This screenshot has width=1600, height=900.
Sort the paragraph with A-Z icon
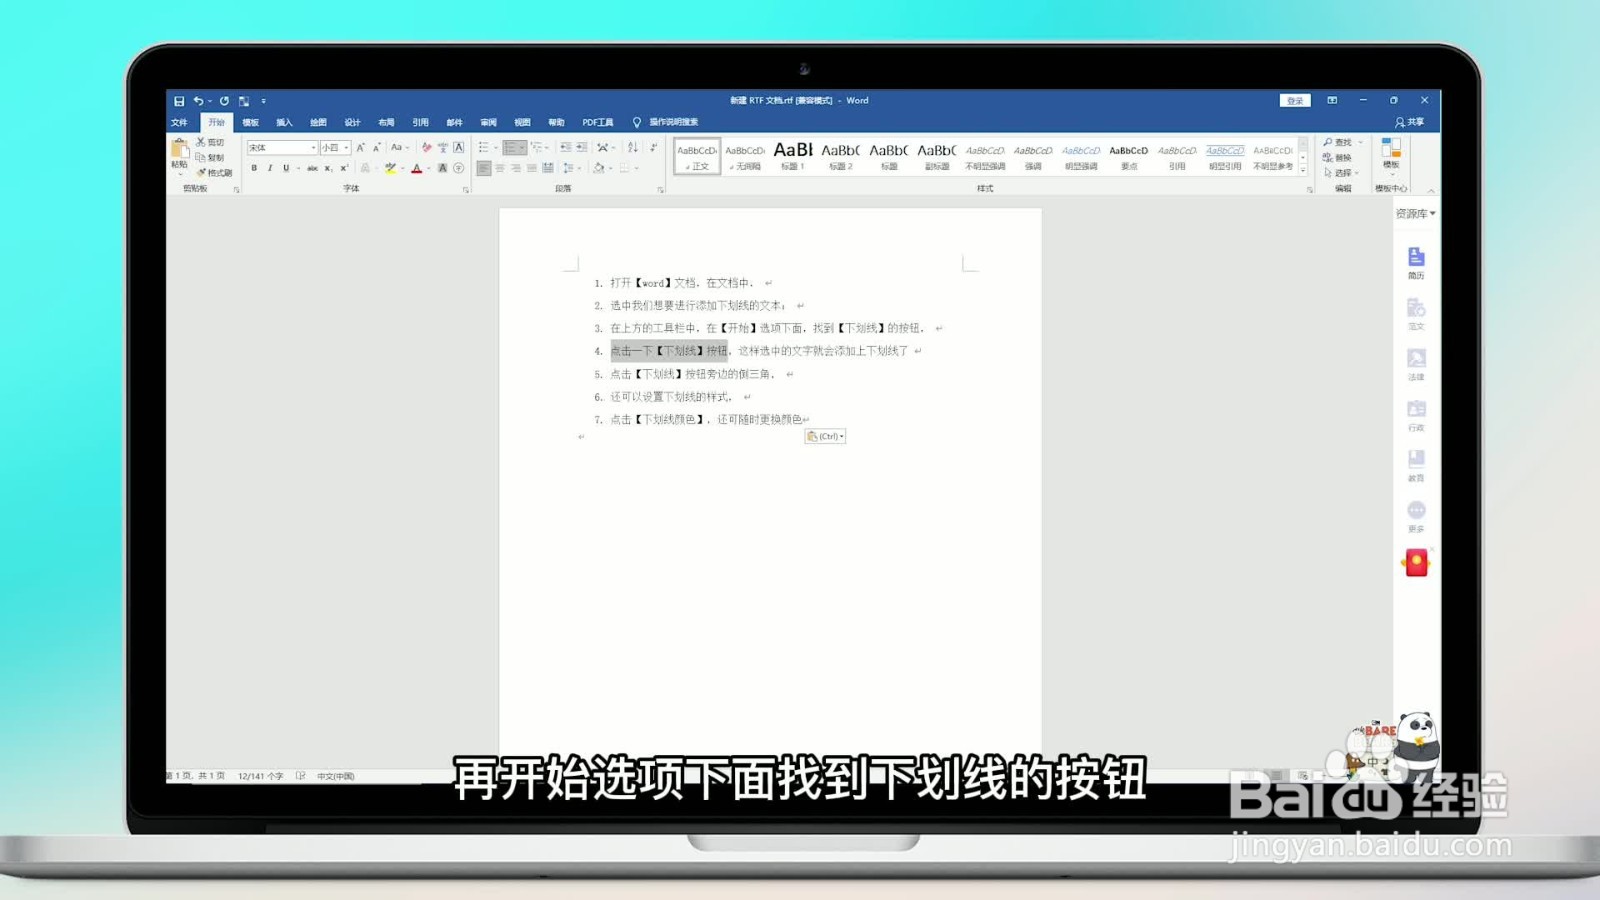(x=632, y=147)
